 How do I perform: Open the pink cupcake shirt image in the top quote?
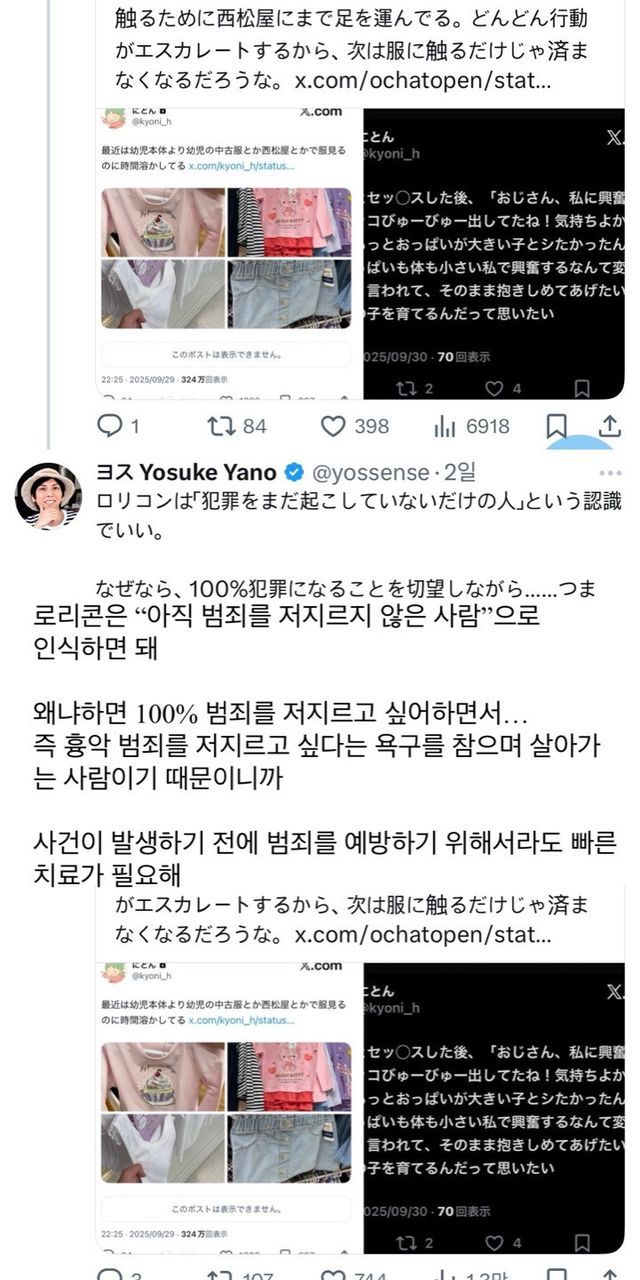pos(163,221)
